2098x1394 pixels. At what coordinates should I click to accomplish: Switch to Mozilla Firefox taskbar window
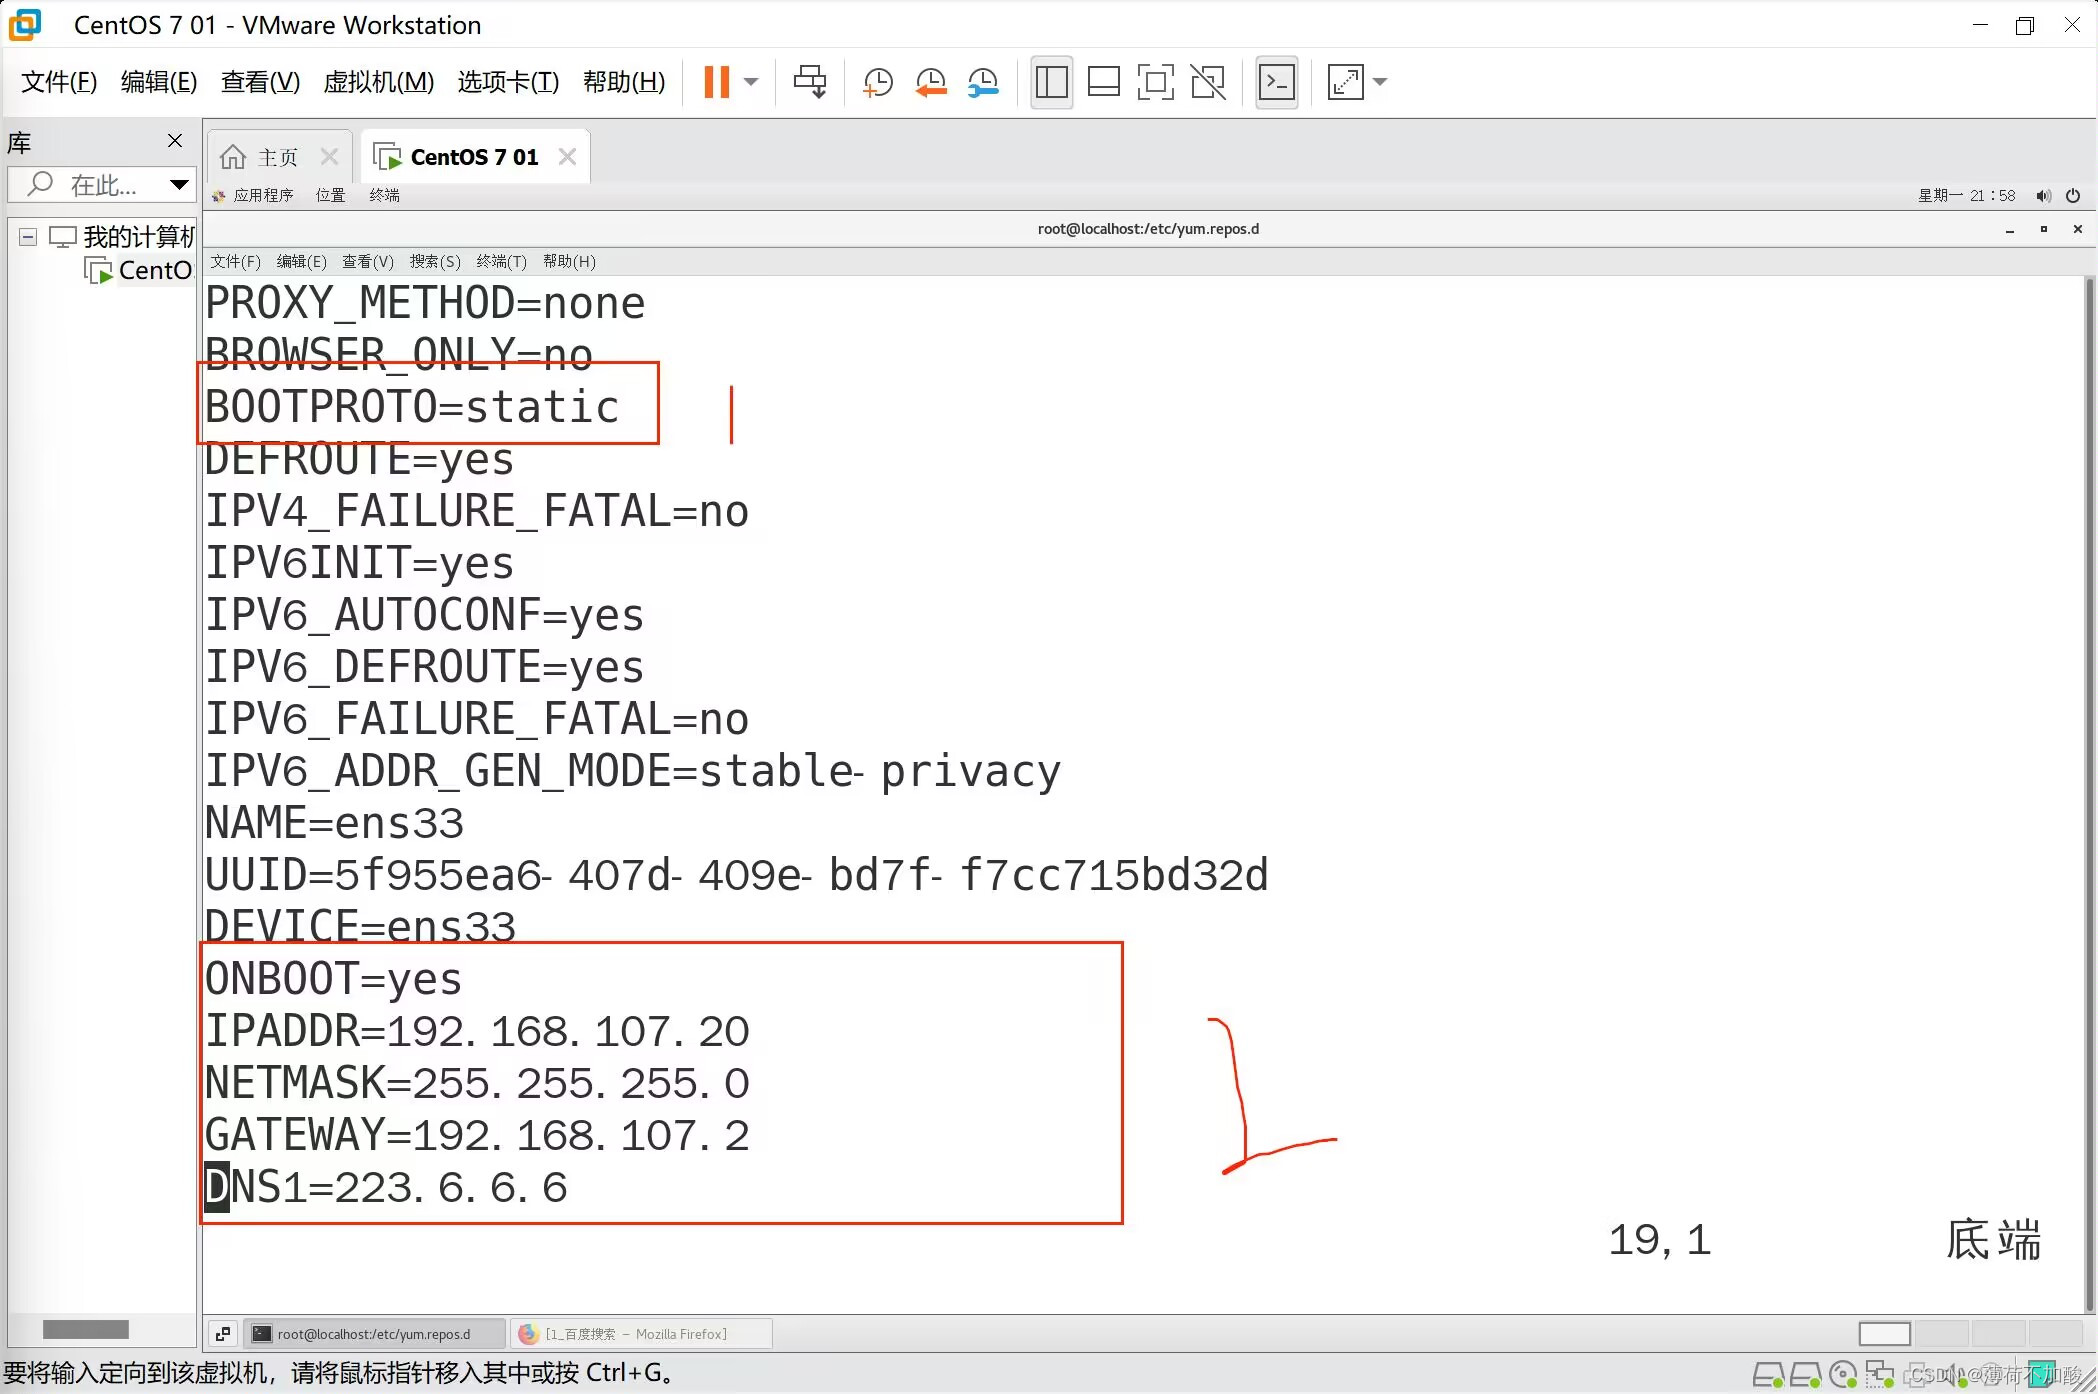(640, 1334)
